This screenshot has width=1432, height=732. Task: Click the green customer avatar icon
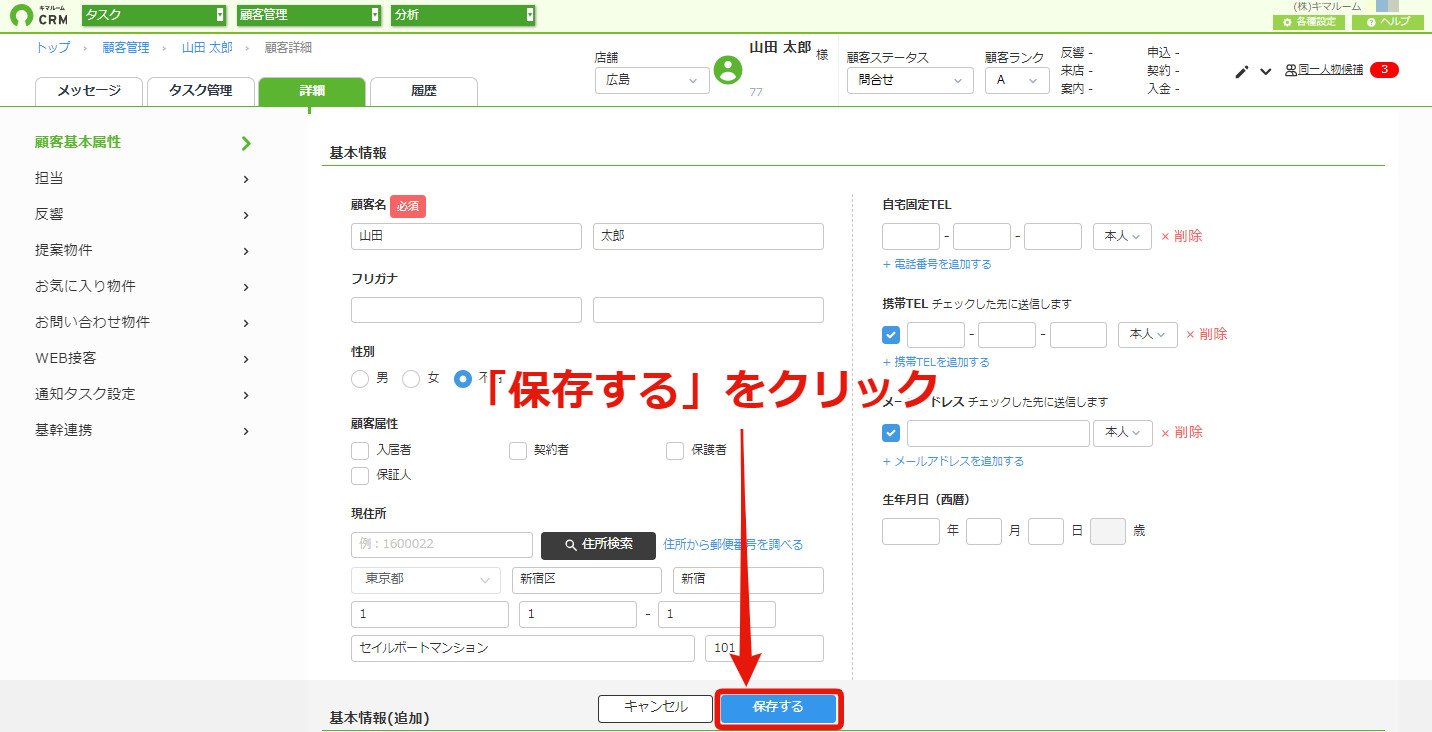click(728, 70)
